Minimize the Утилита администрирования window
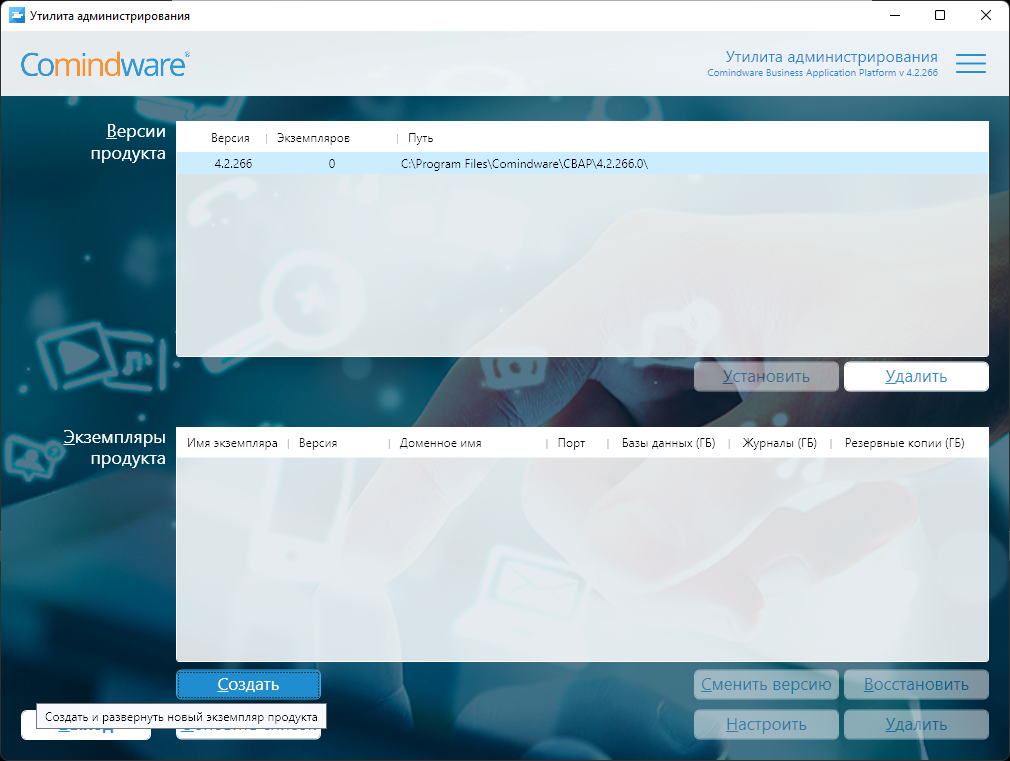 pos(895,15)
